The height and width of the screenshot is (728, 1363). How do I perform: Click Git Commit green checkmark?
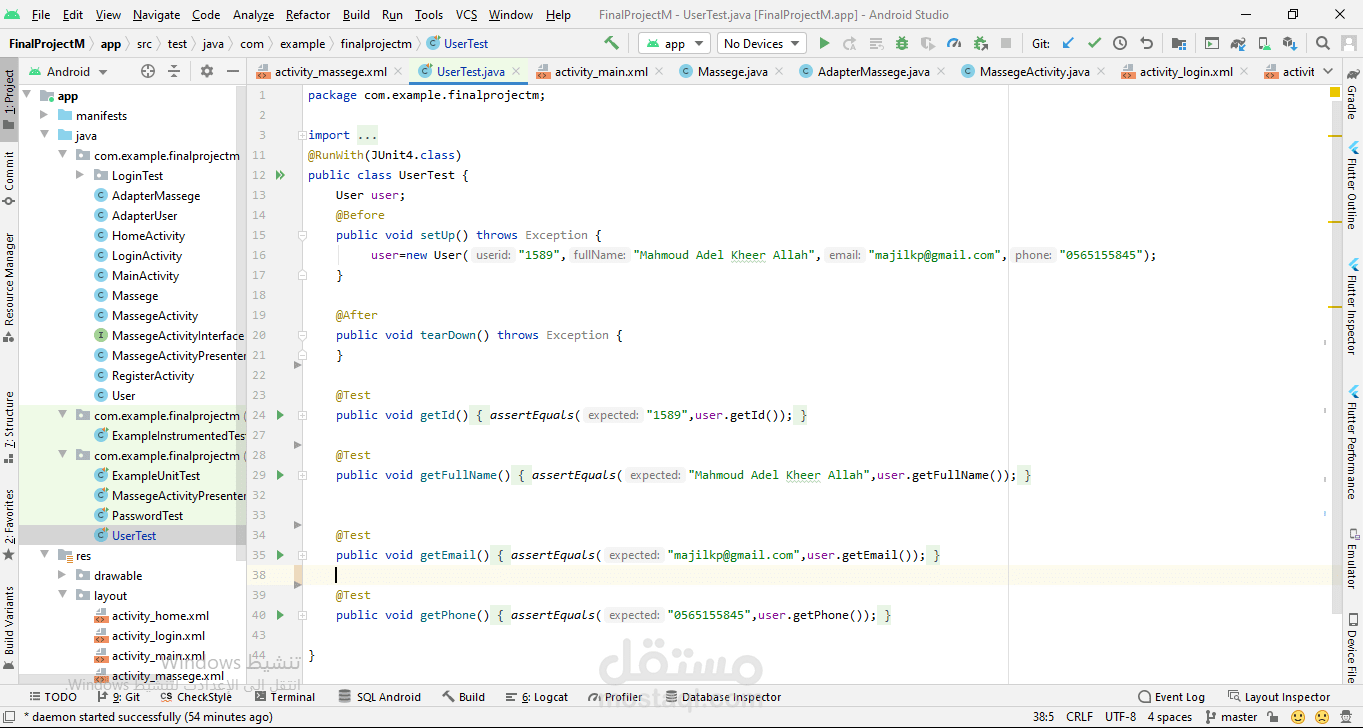pos(1094,43)
